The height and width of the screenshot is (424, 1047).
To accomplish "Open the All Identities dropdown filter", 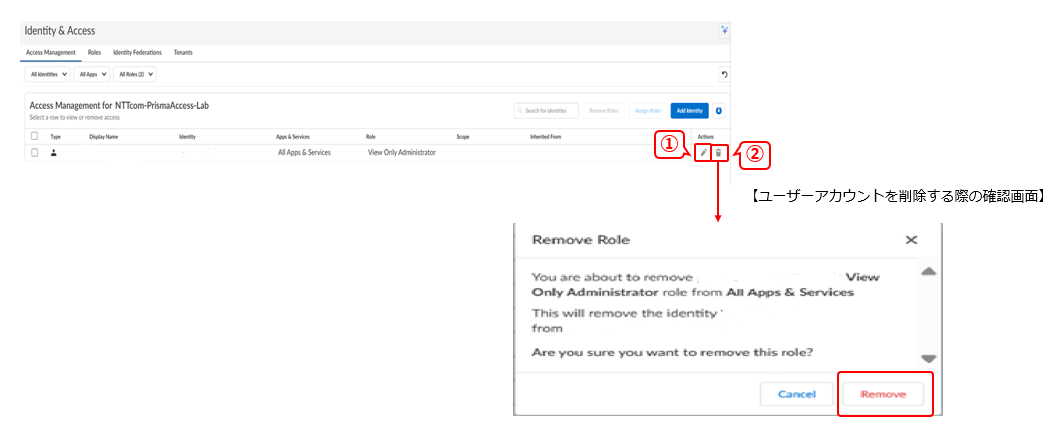I will (47, 74).
